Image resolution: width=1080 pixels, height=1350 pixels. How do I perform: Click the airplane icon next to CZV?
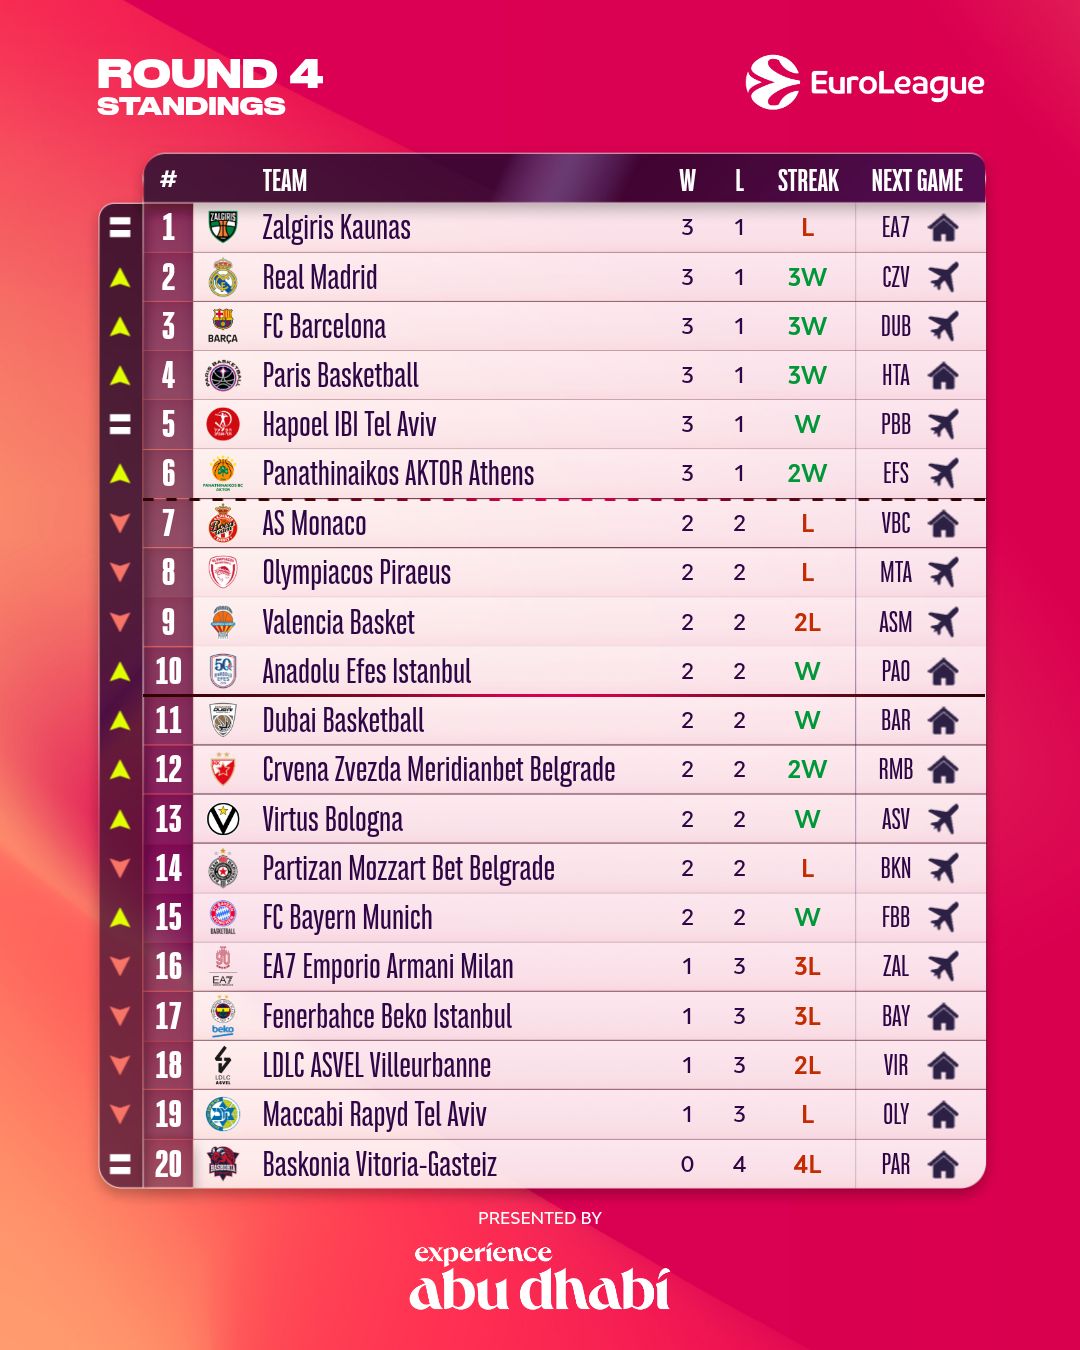(943, 277)
